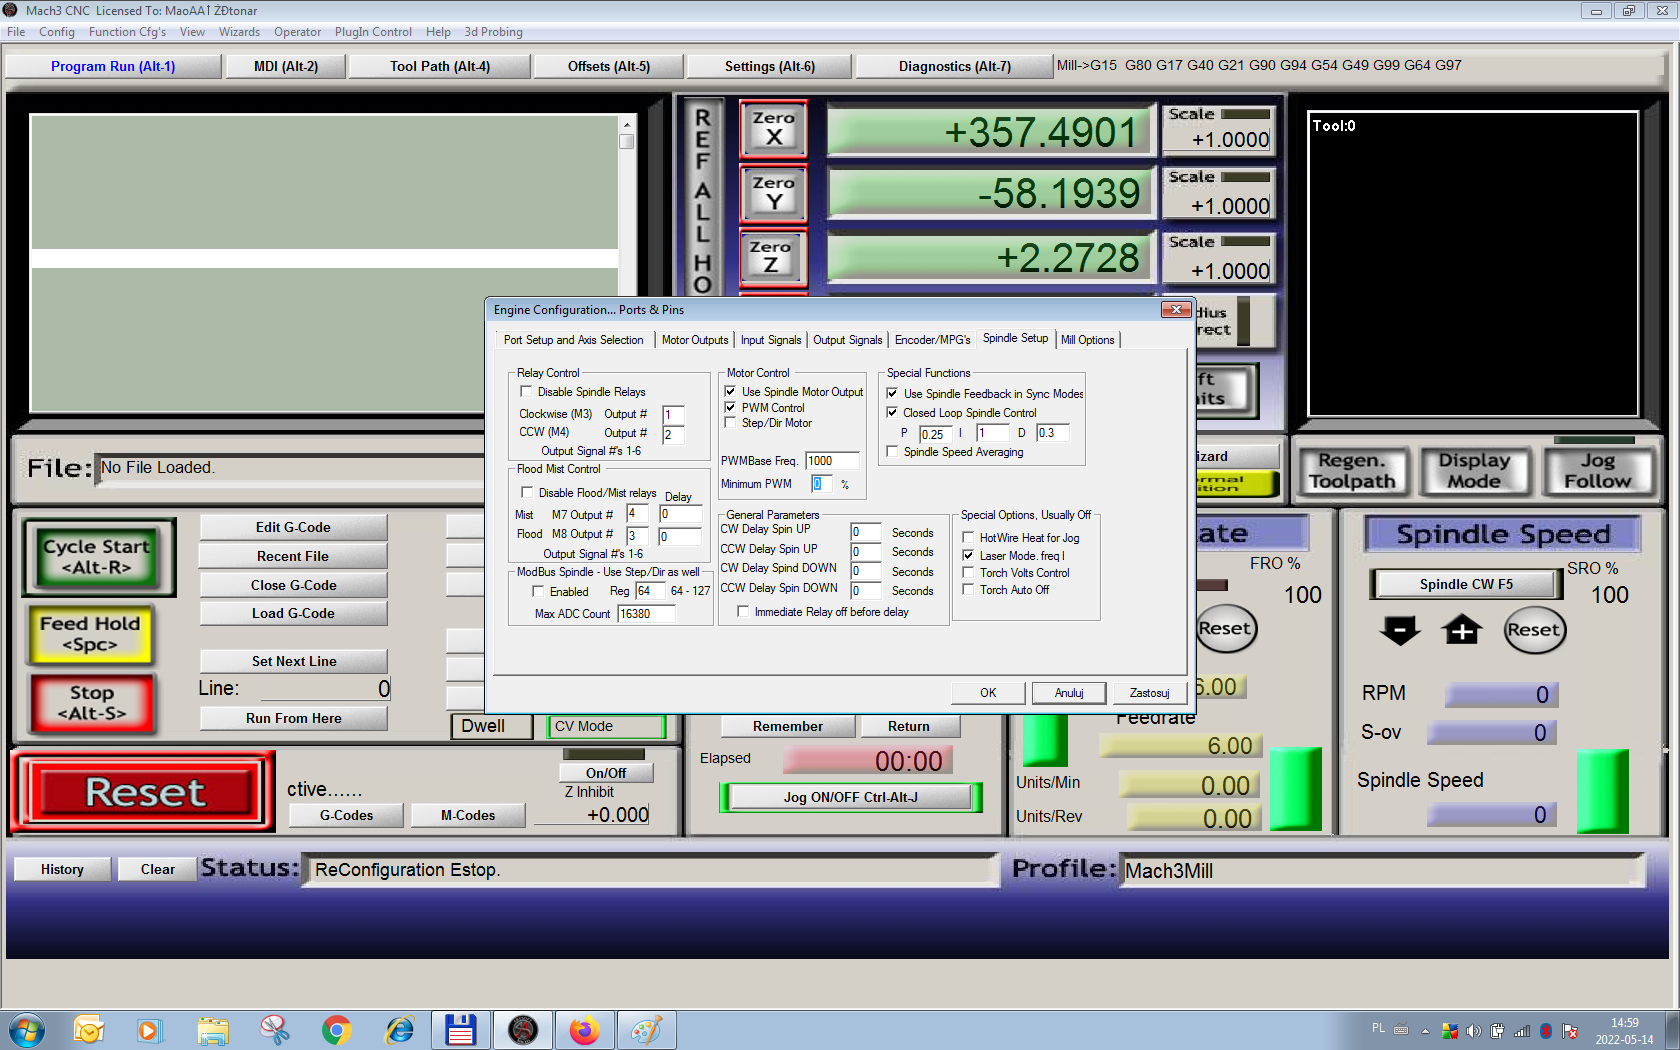Click Feed Hold Spc button
Screen dimensions: 1680x1050
coord(91,634)
